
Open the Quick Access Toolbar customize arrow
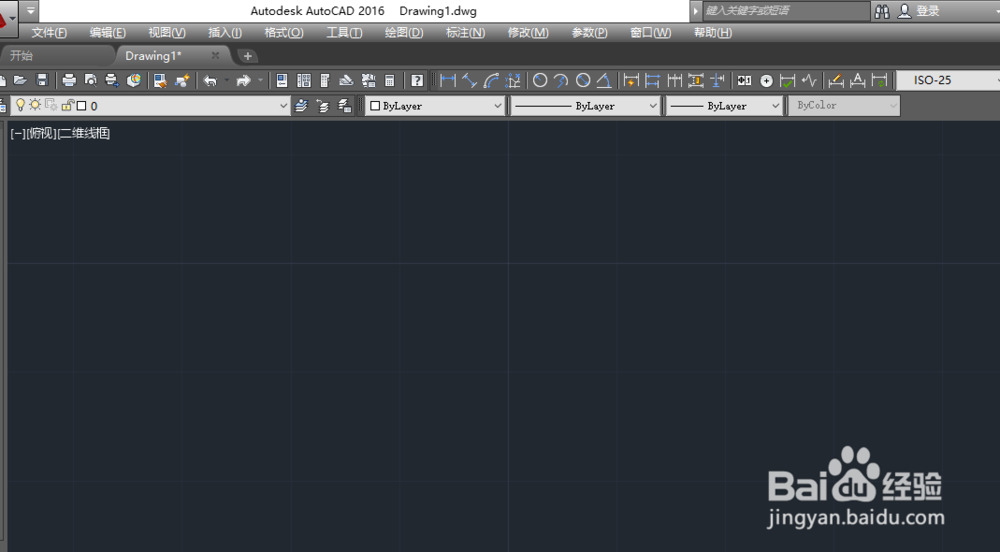pyautogui.click(x=30, y=11)
